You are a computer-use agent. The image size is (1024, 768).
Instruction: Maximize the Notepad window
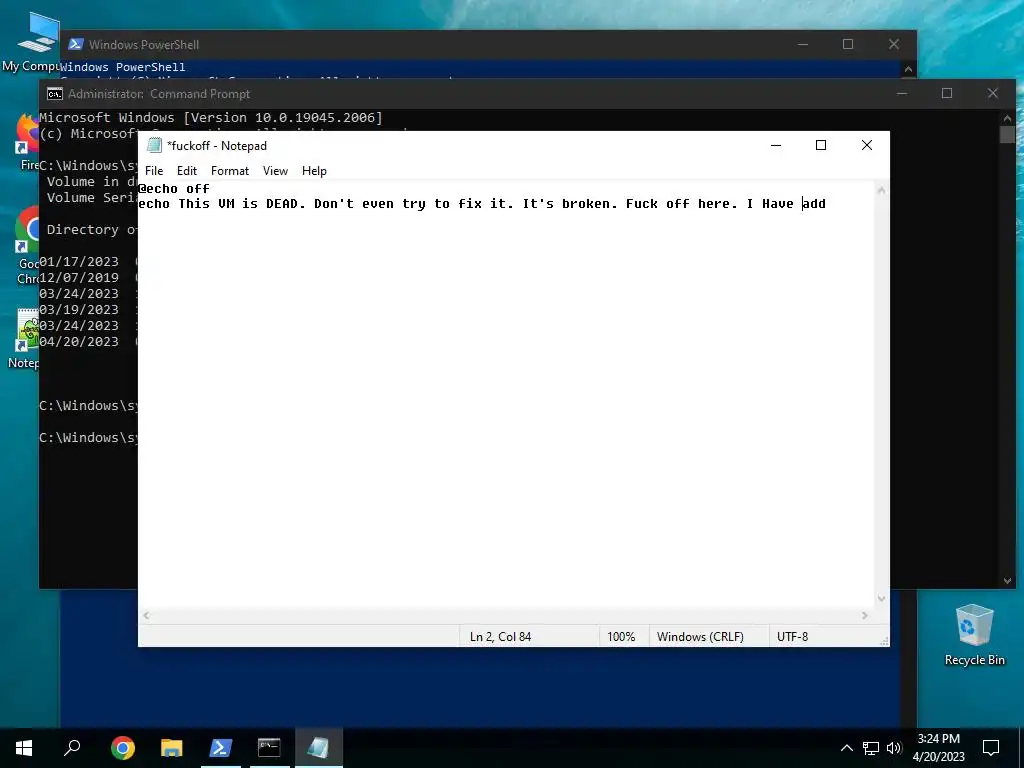(821, 145)
